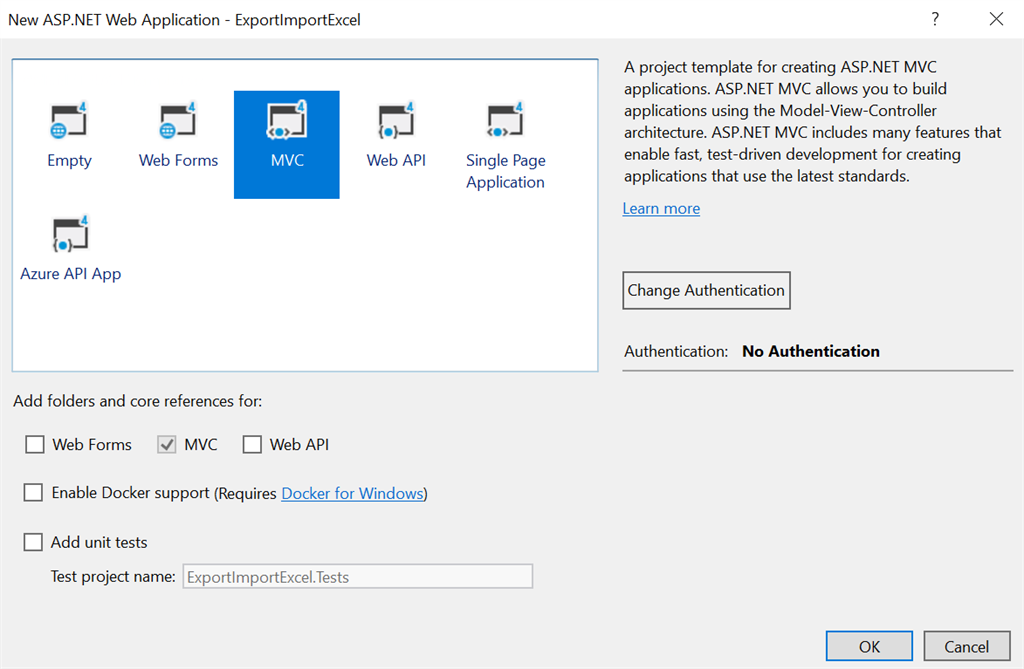The height and width of the screenshot is (669, 1024).
Task: Click the Change Authentication button
Action: click(706, 290)
